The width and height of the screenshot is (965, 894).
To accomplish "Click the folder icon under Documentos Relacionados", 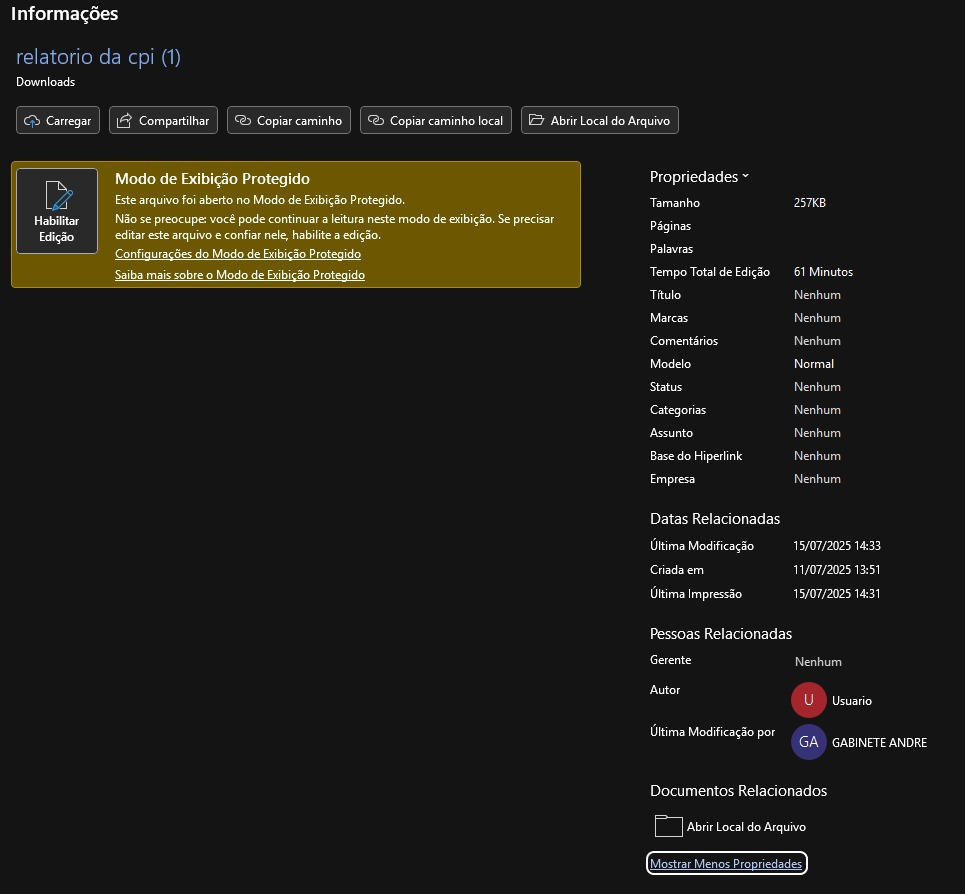I will click(667, 826).
